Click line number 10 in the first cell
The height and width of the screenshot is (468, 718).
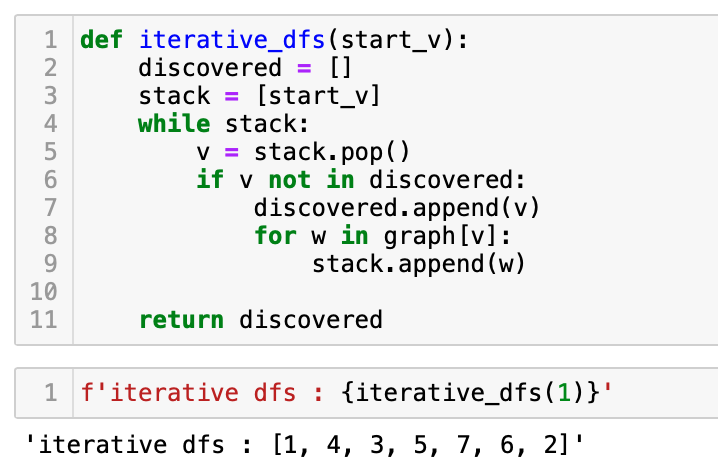(44, 292)
